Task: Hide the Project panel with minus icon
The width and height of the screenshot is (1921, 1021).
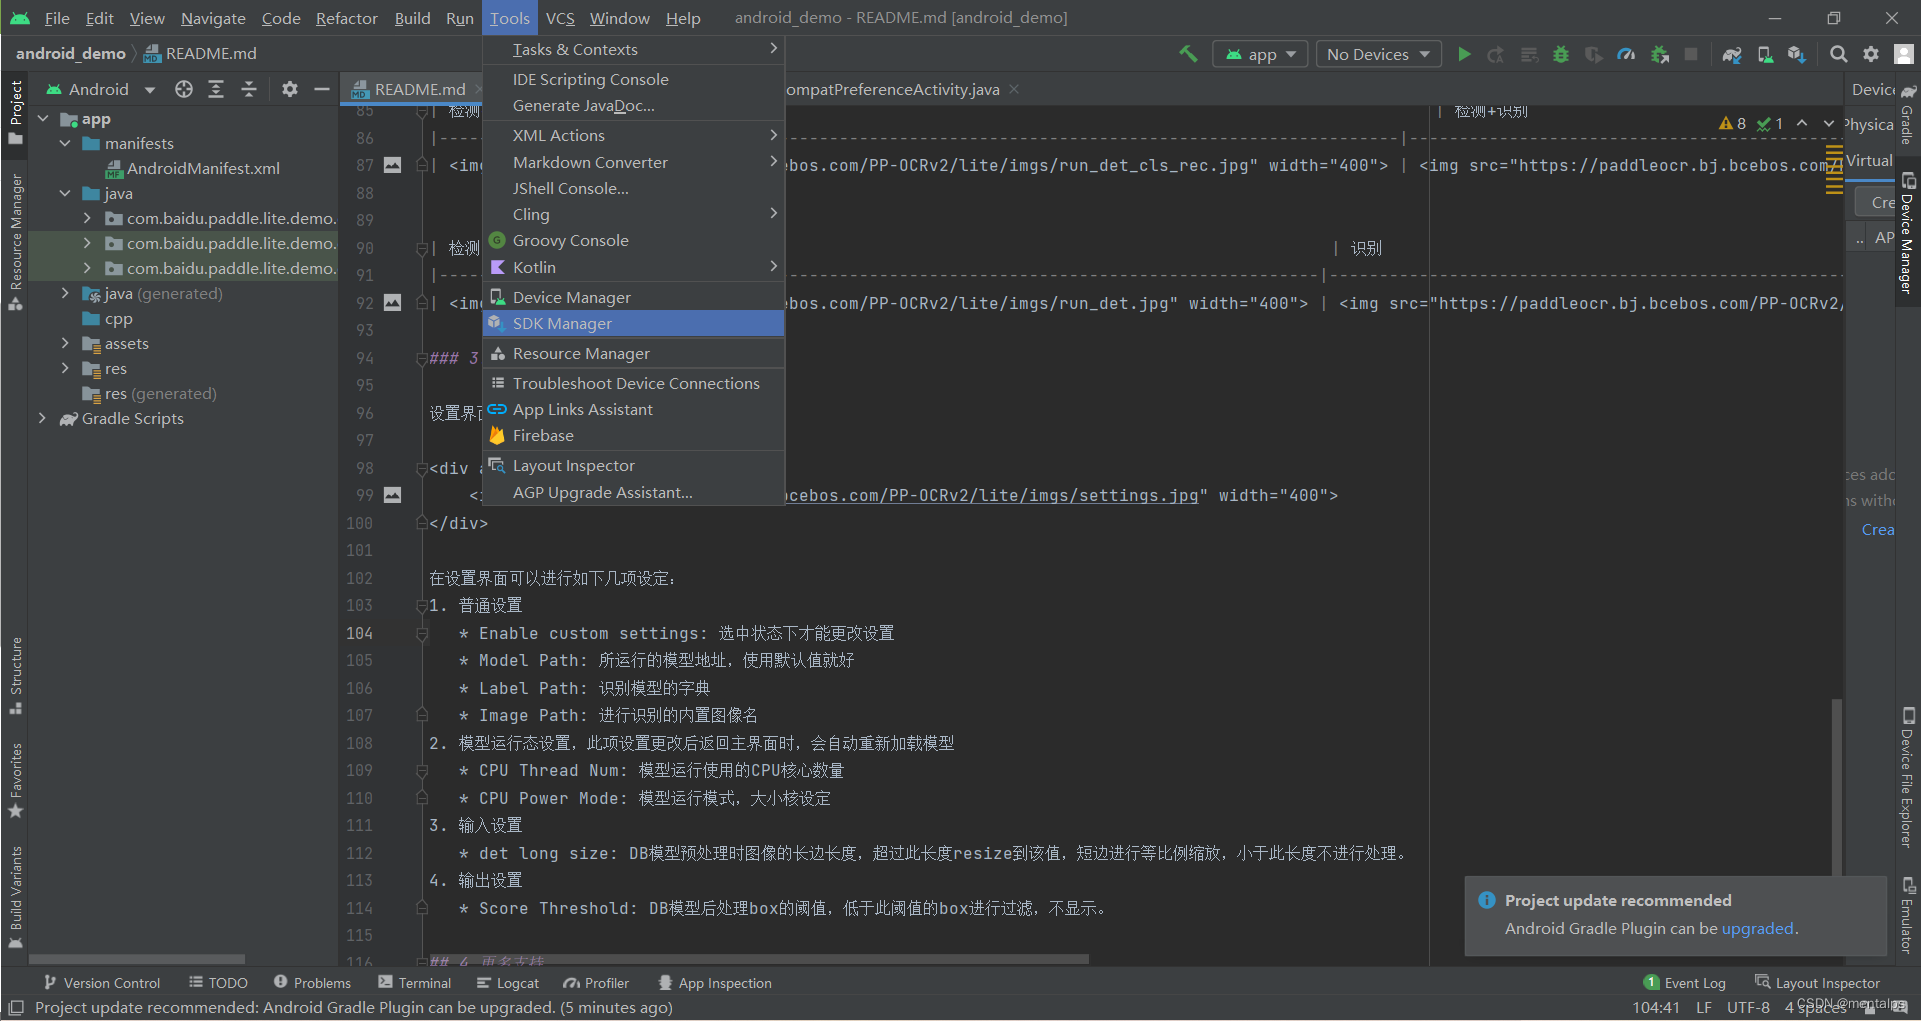Action: (x=322, y=89)
